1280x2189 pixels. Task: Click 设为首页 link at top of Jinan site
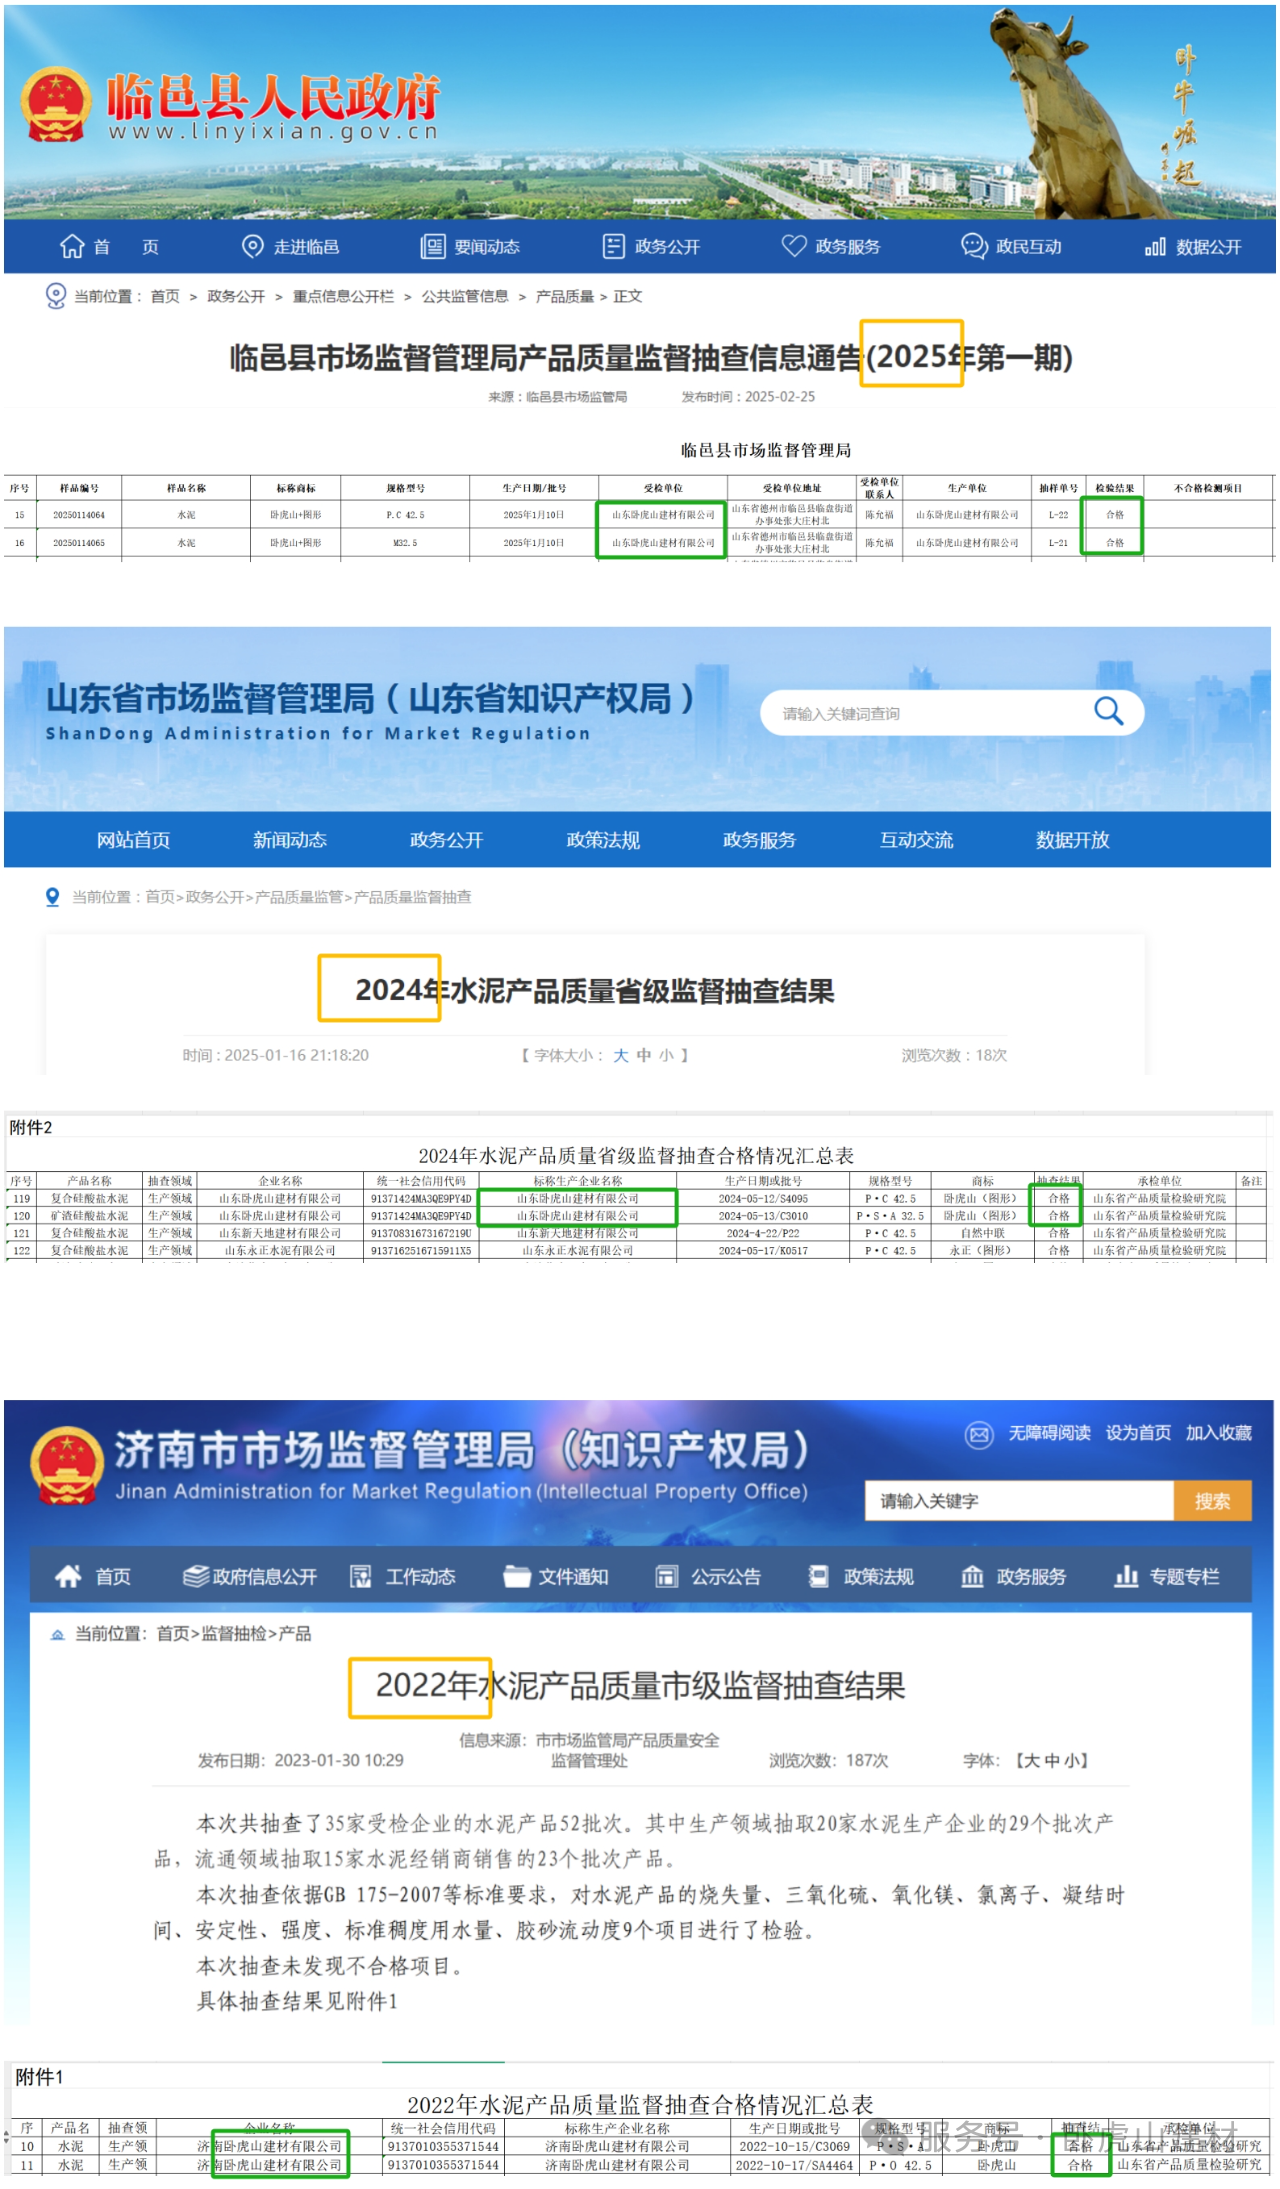point(1138,1433)
